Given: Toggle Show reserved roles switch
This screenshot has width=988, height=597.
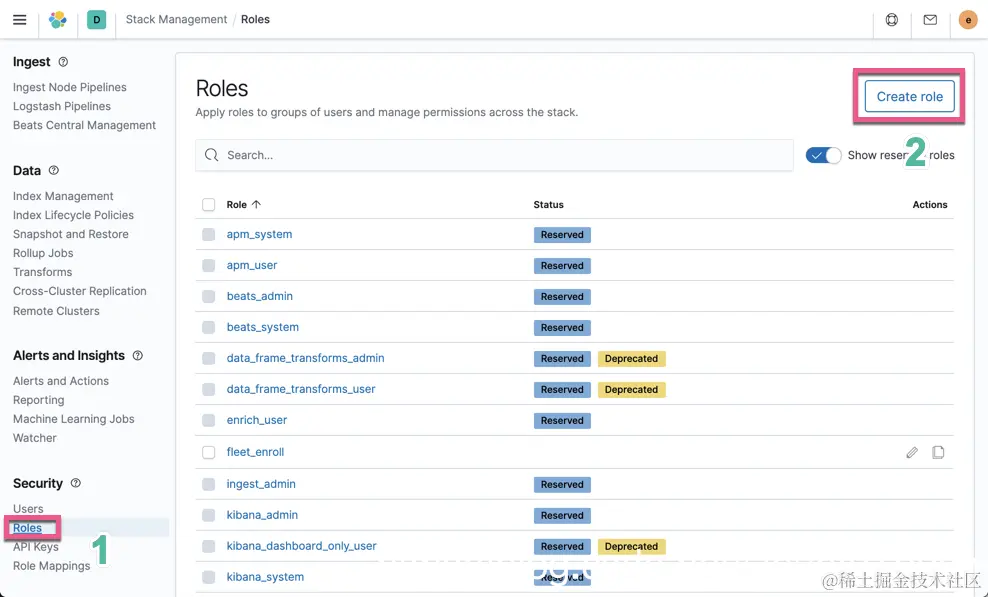Looking at the screenshot, I should point(824,155).
